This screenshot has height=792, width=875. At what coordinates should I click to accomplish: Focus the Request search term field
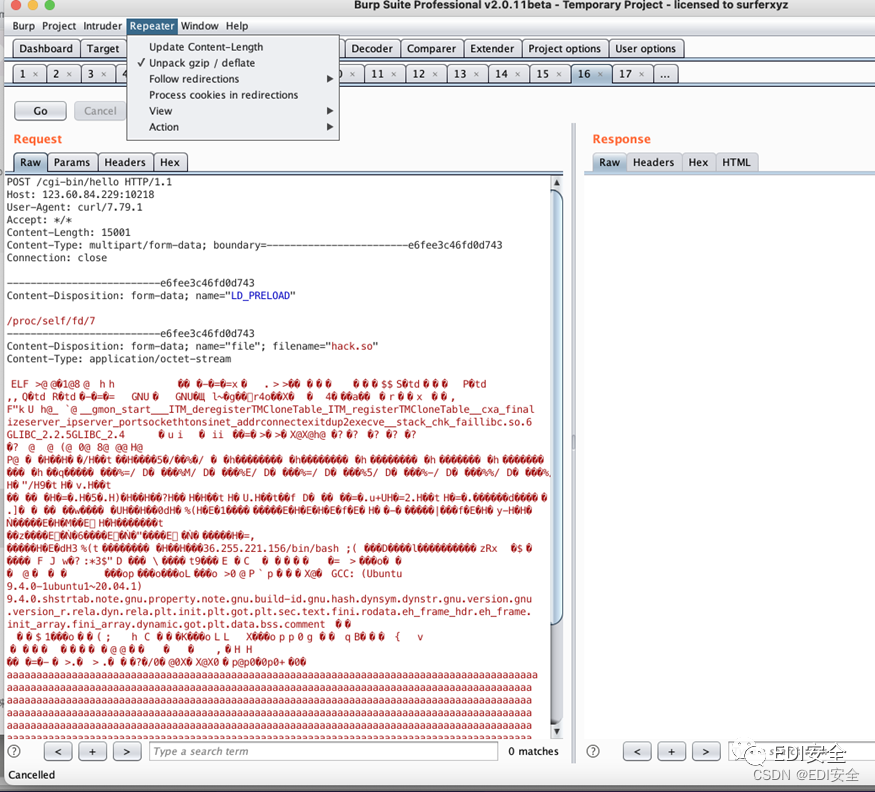pos(323,751)
